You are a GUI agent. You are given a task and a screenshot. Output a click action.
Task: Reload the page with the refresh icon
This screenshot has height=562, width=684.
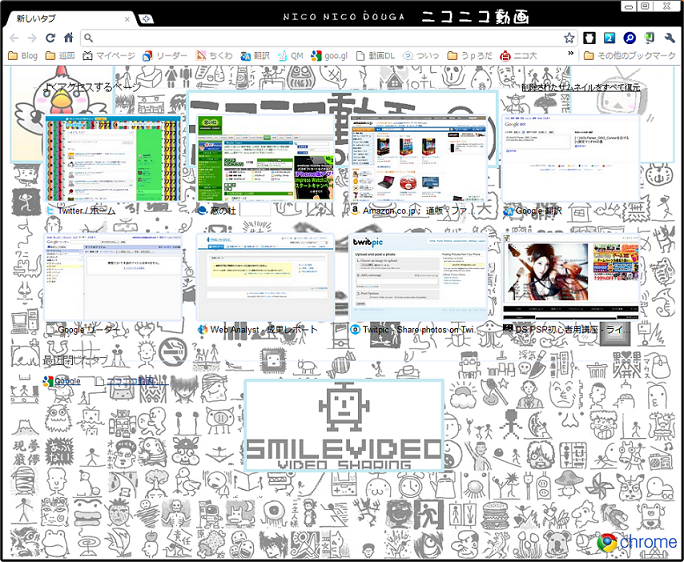(x=50, y=38)
